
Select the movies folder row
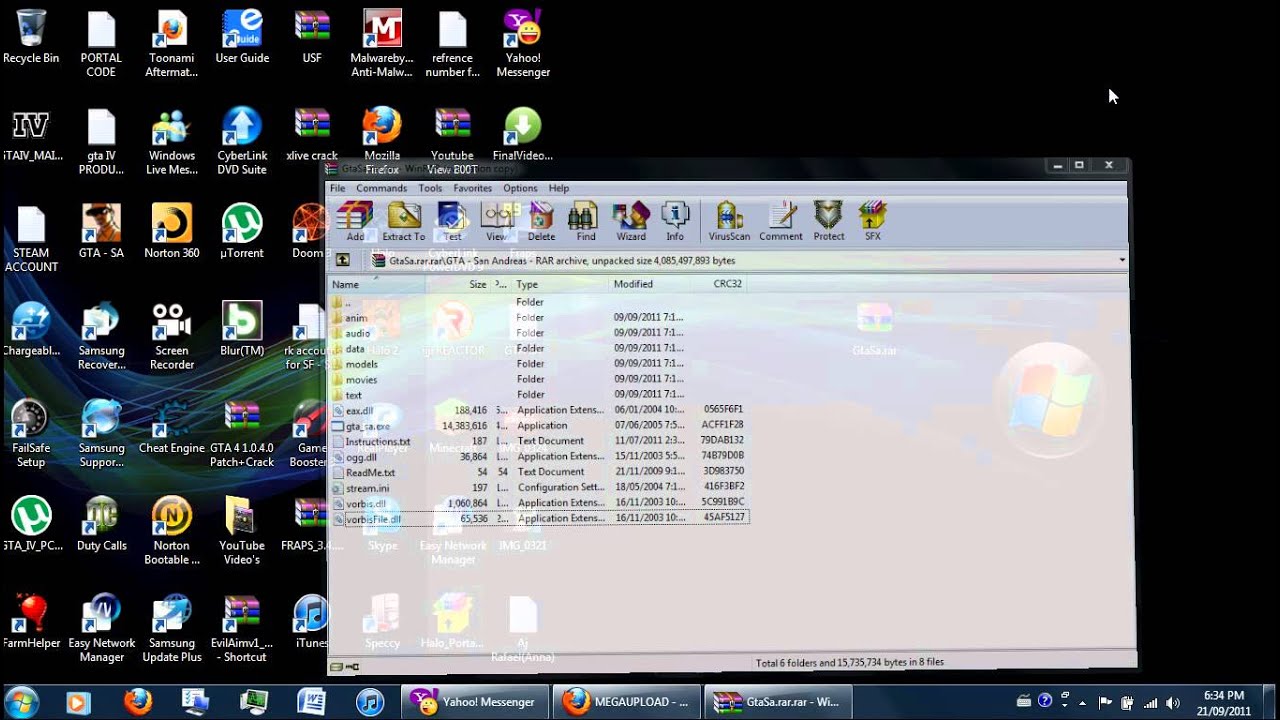point(538,379)
